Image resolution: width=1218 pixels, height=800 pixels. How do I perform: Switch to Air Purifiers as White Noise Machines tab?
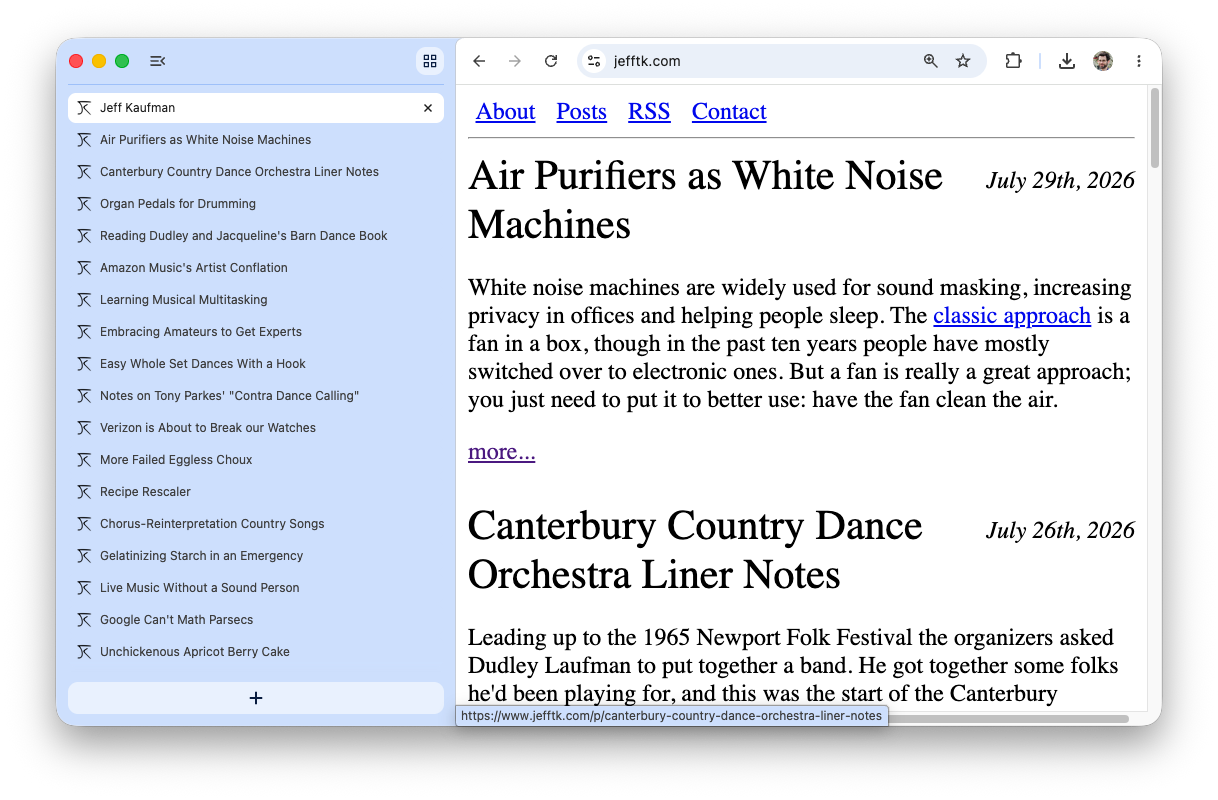(256, 140)
